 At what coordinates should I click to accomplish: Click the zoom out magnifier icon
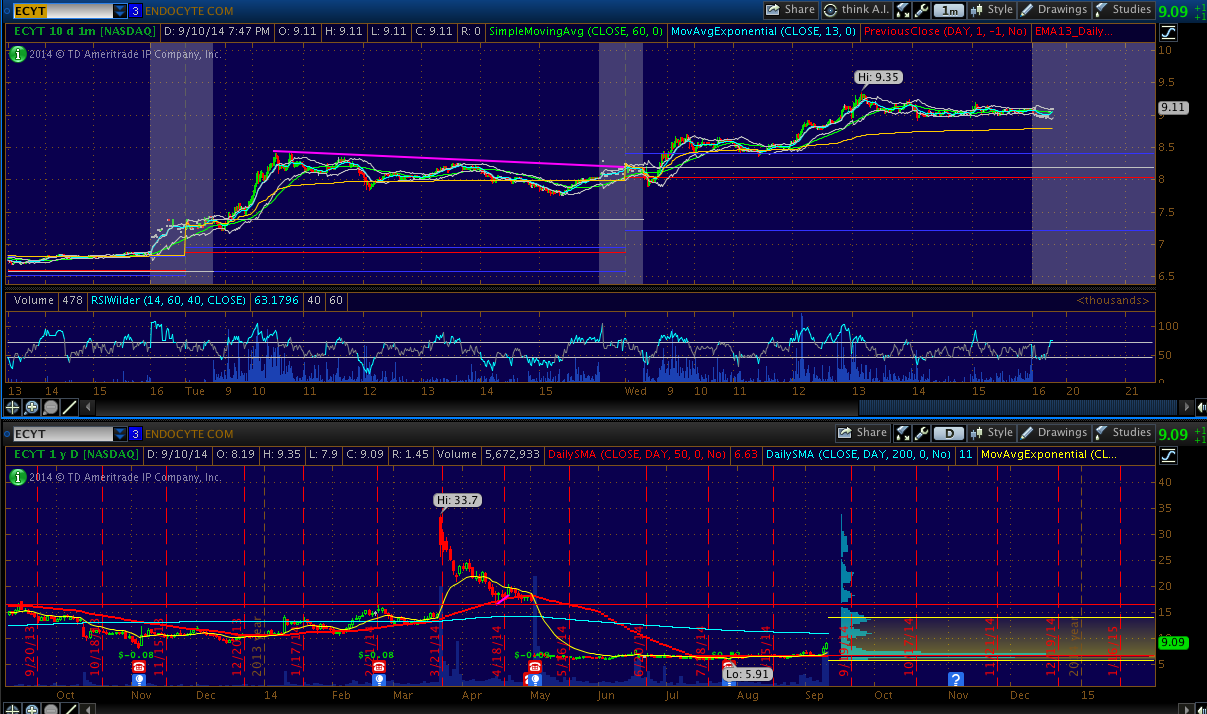point(50,408)
